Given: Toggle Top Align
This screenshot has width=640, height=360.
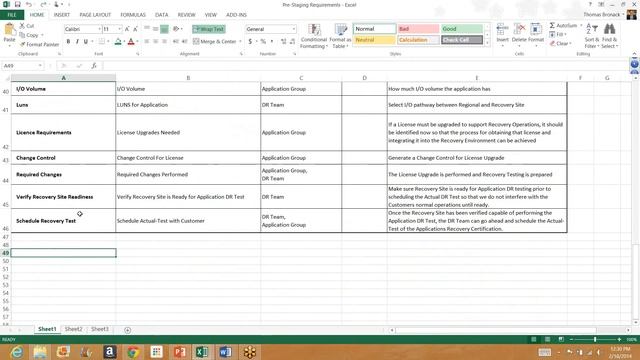Looking at the screenshot, I should click(147, 29).
